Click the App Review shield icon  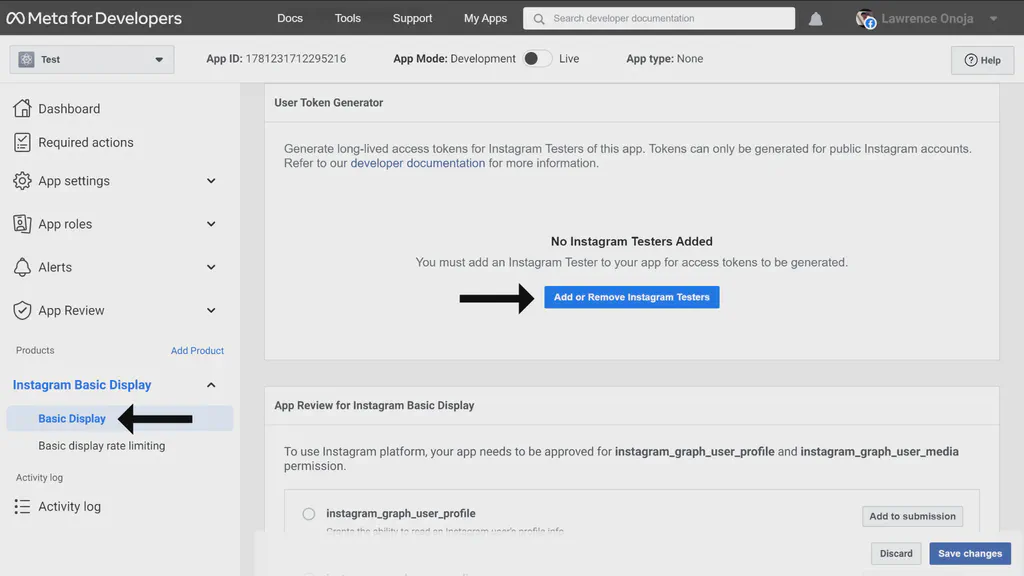click(x=22, y=310)
